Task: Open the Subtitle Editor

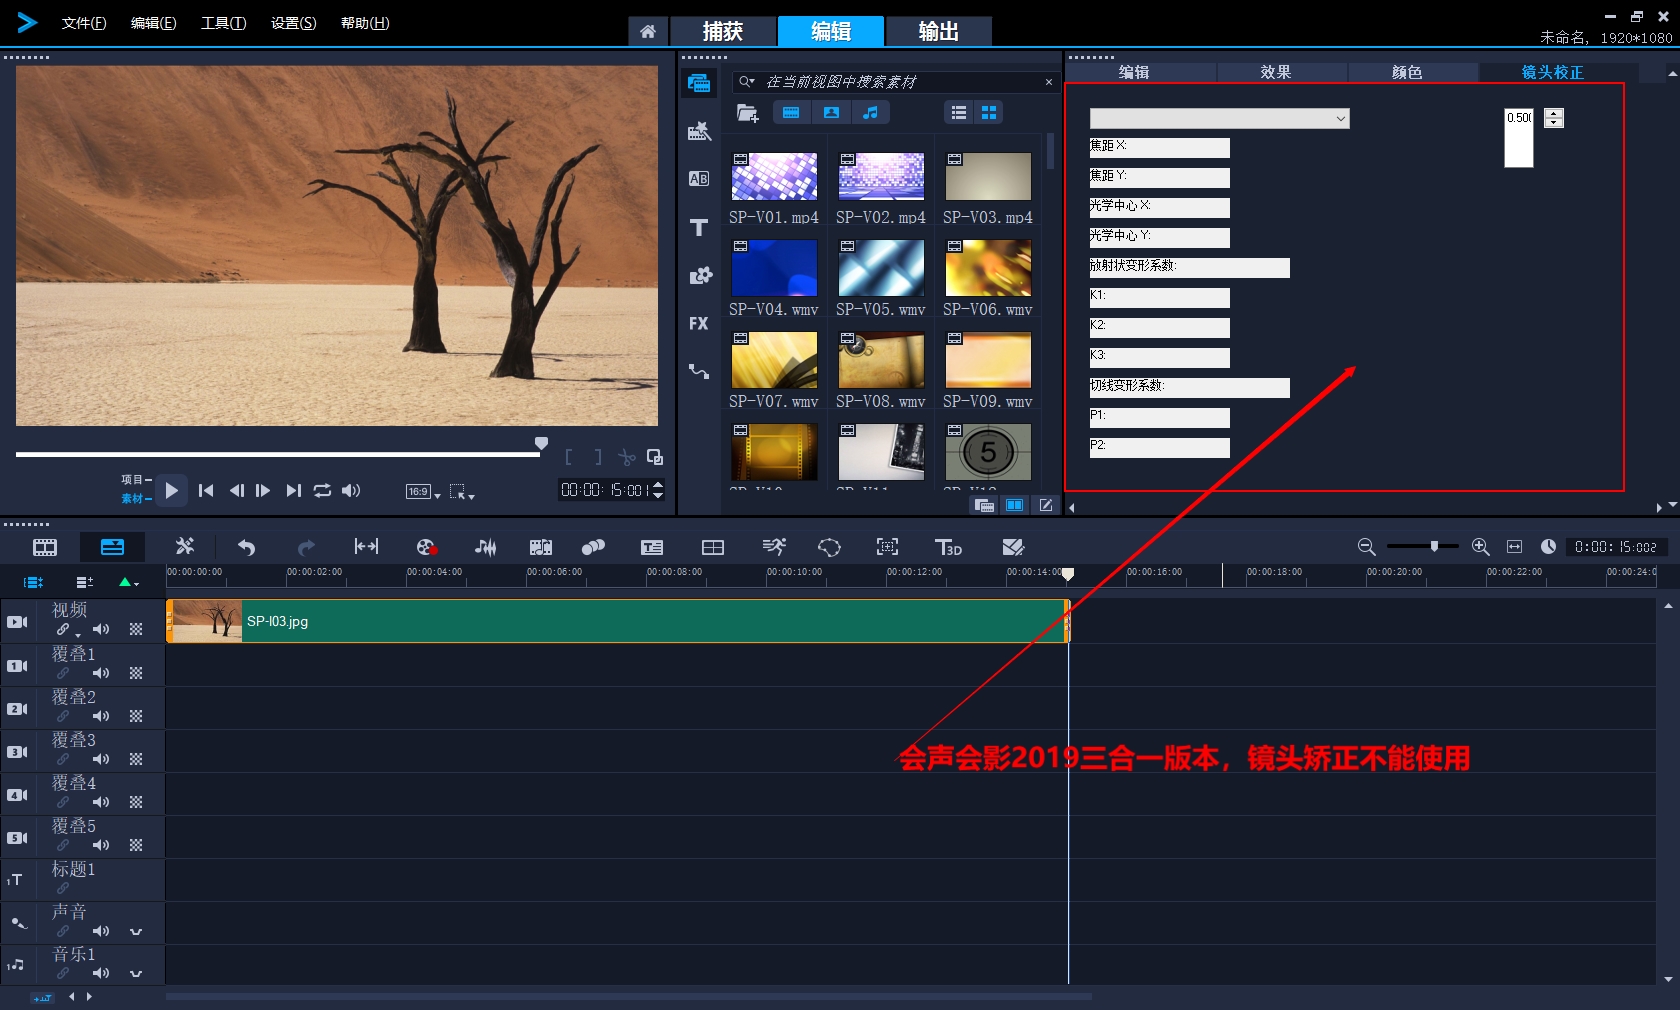Action: point(652,547)
